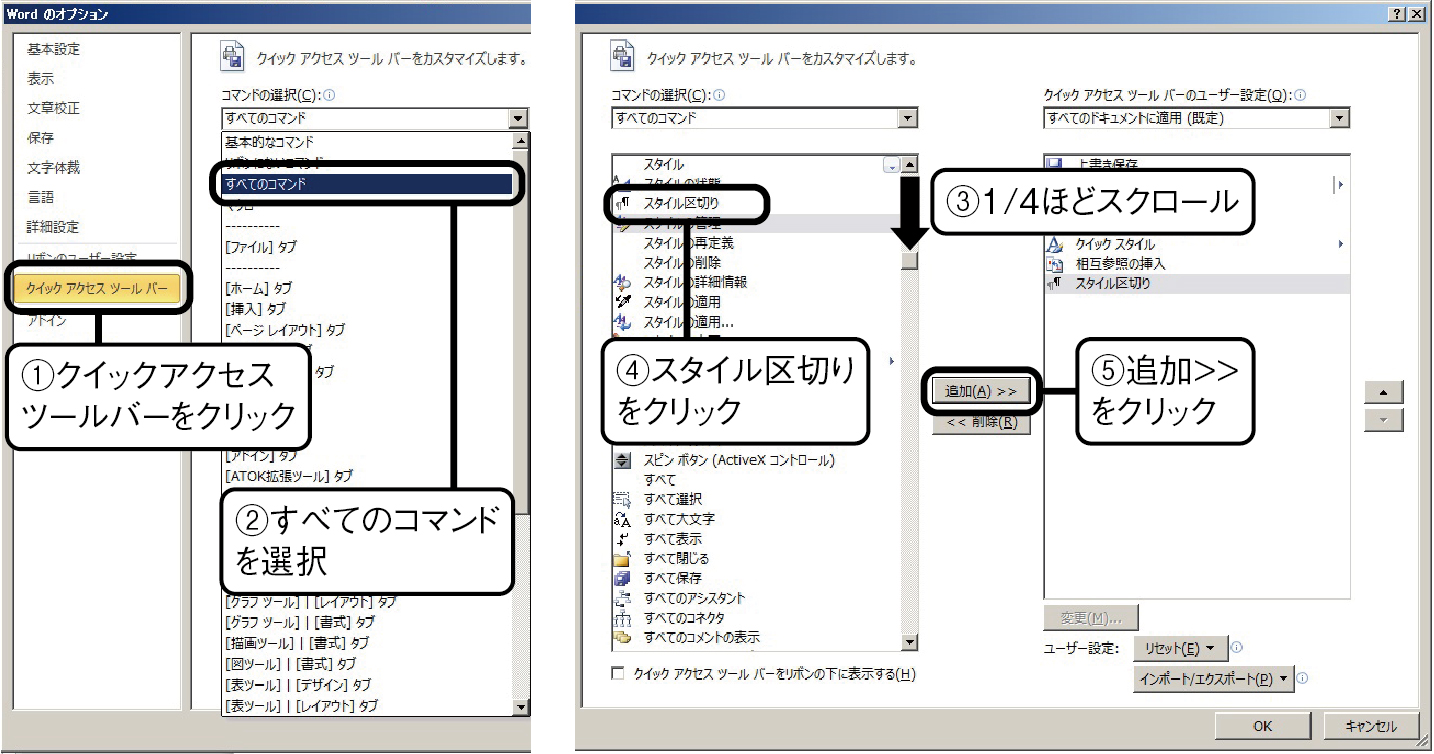Select the すべて選択 command icon
Viewport: 1434px width, 754px height.
622,499
